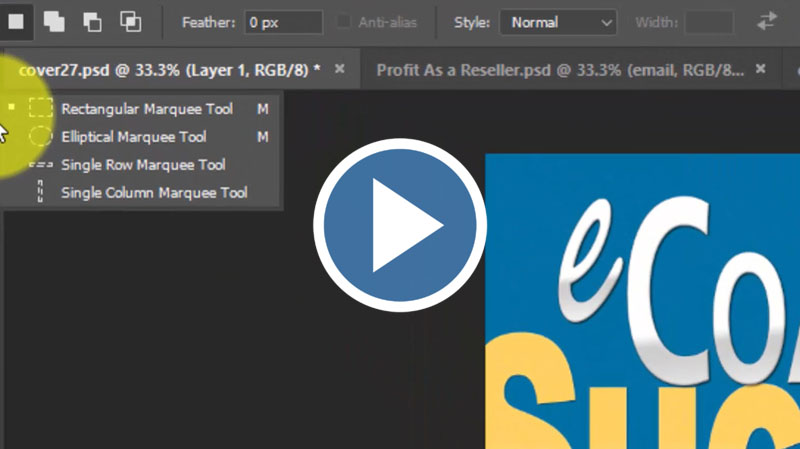Select the New Selection mode icon
The height and width of the screenshot is (449, 800).
[17, 21]
